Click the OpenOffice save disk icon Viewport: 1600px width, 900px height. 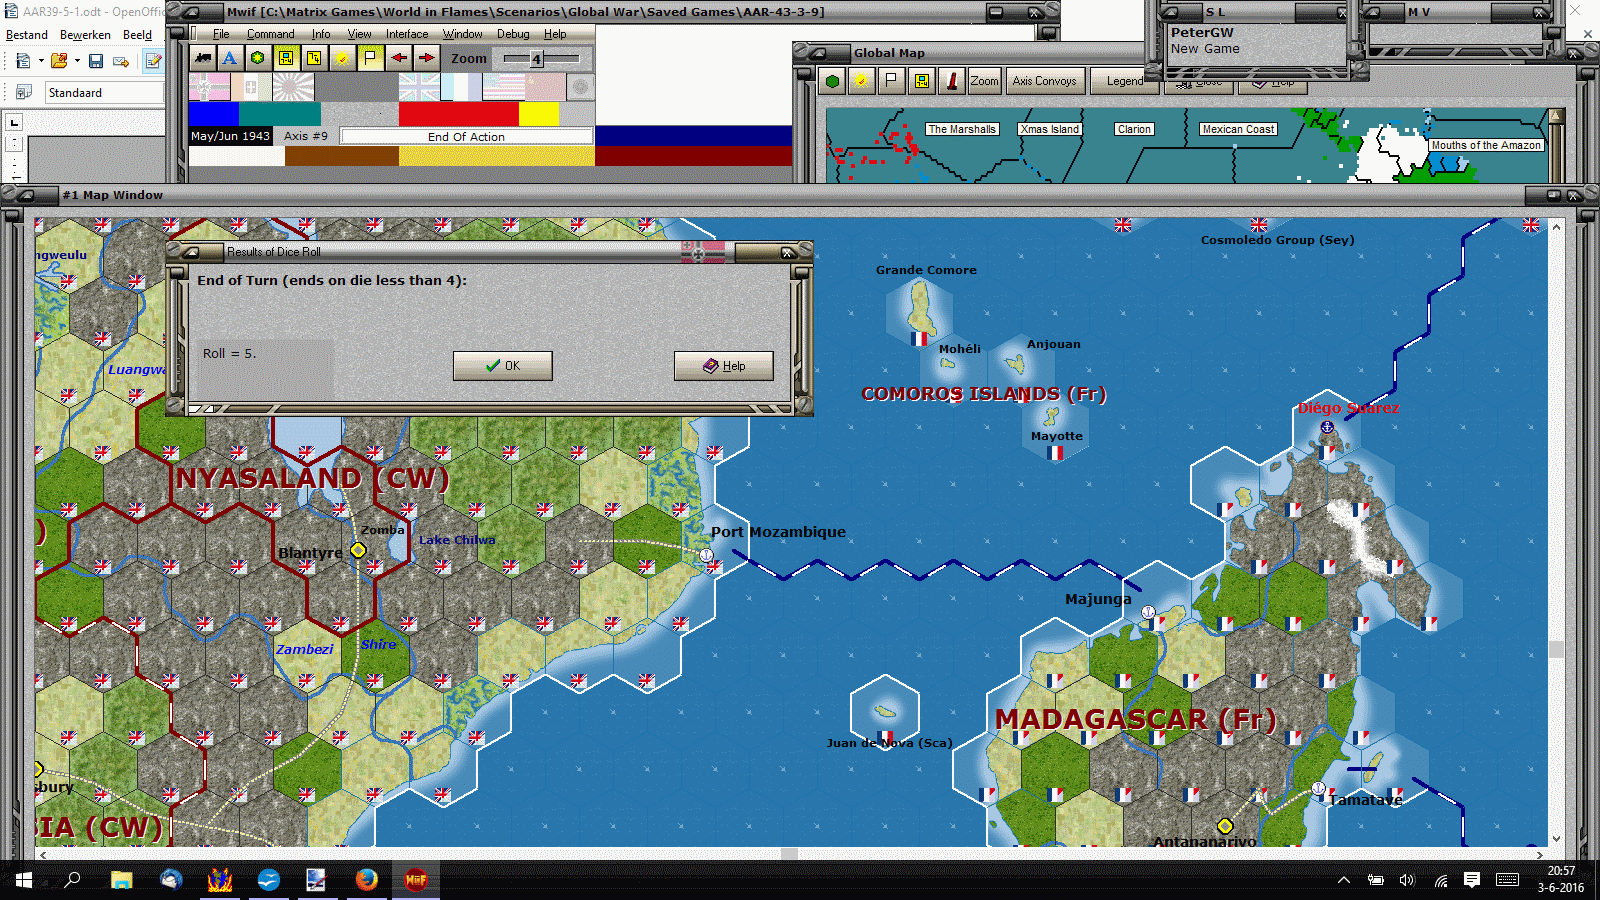(x=96, y=61)
